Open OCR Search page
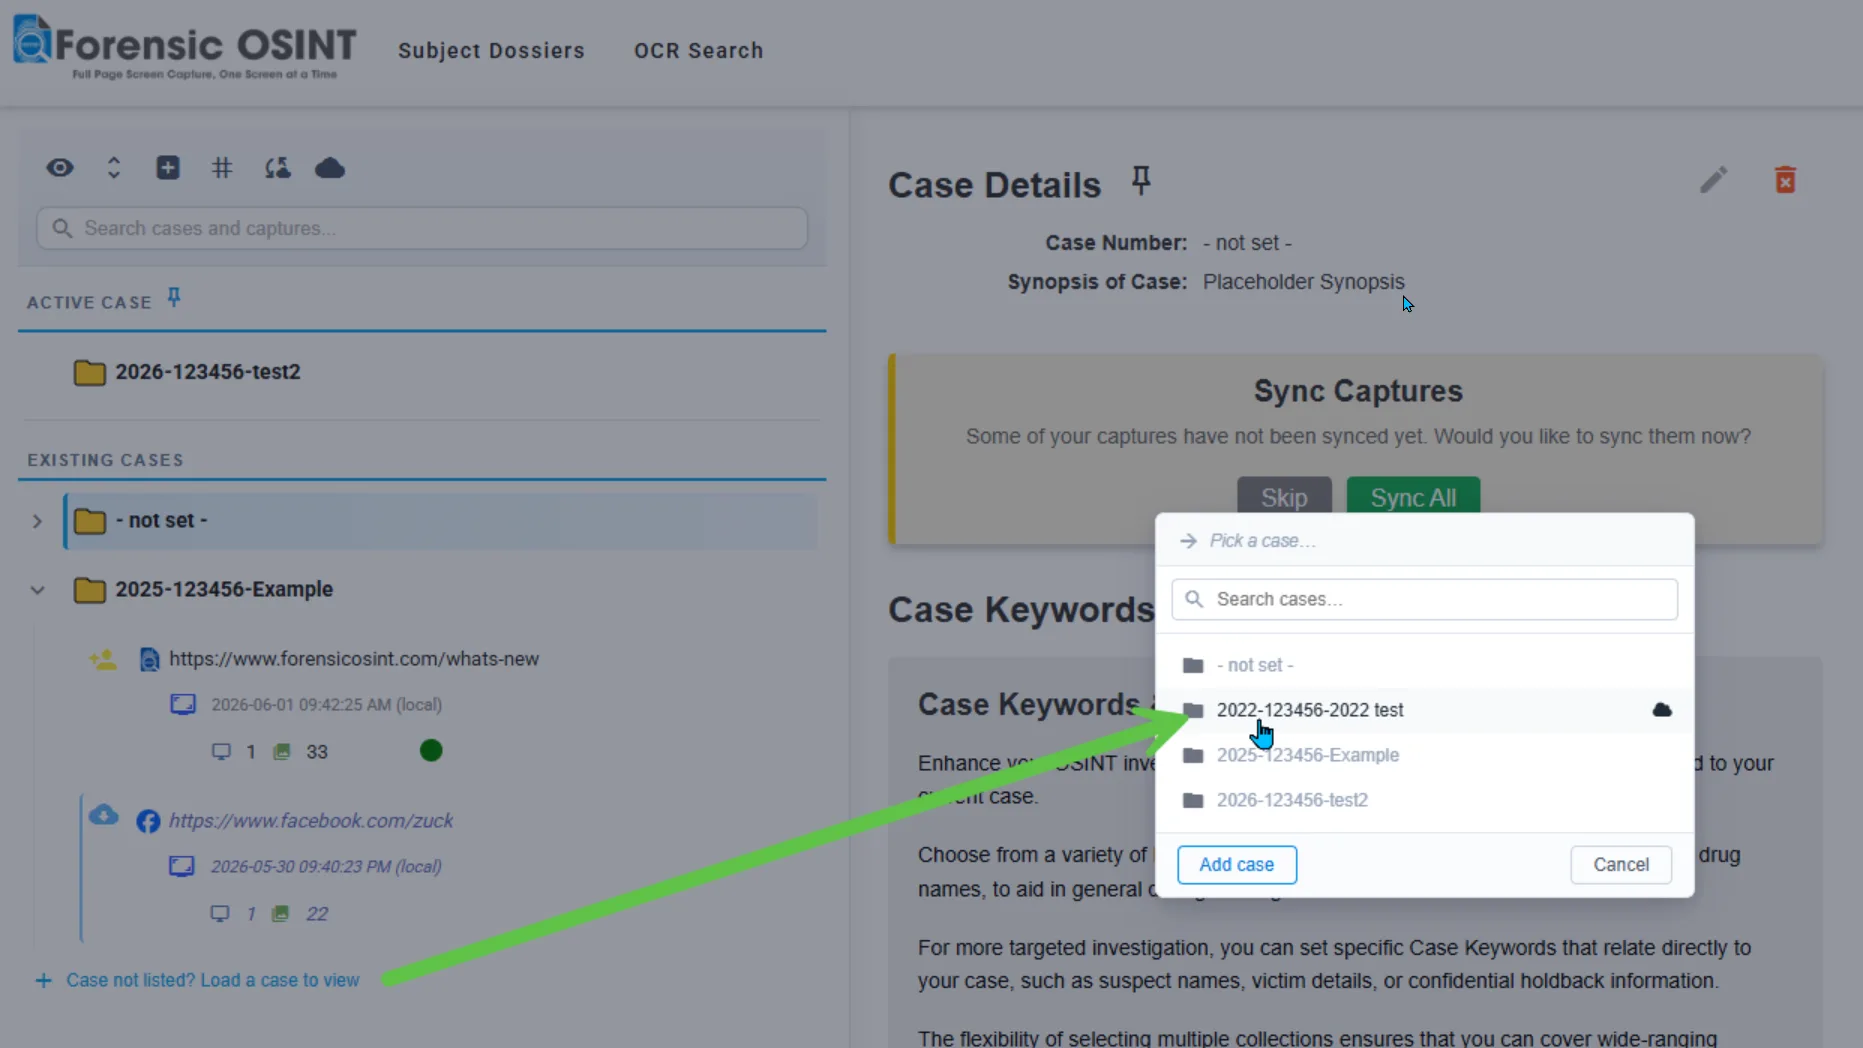Screen dimensions: 1863x1048 pos(698,51)
